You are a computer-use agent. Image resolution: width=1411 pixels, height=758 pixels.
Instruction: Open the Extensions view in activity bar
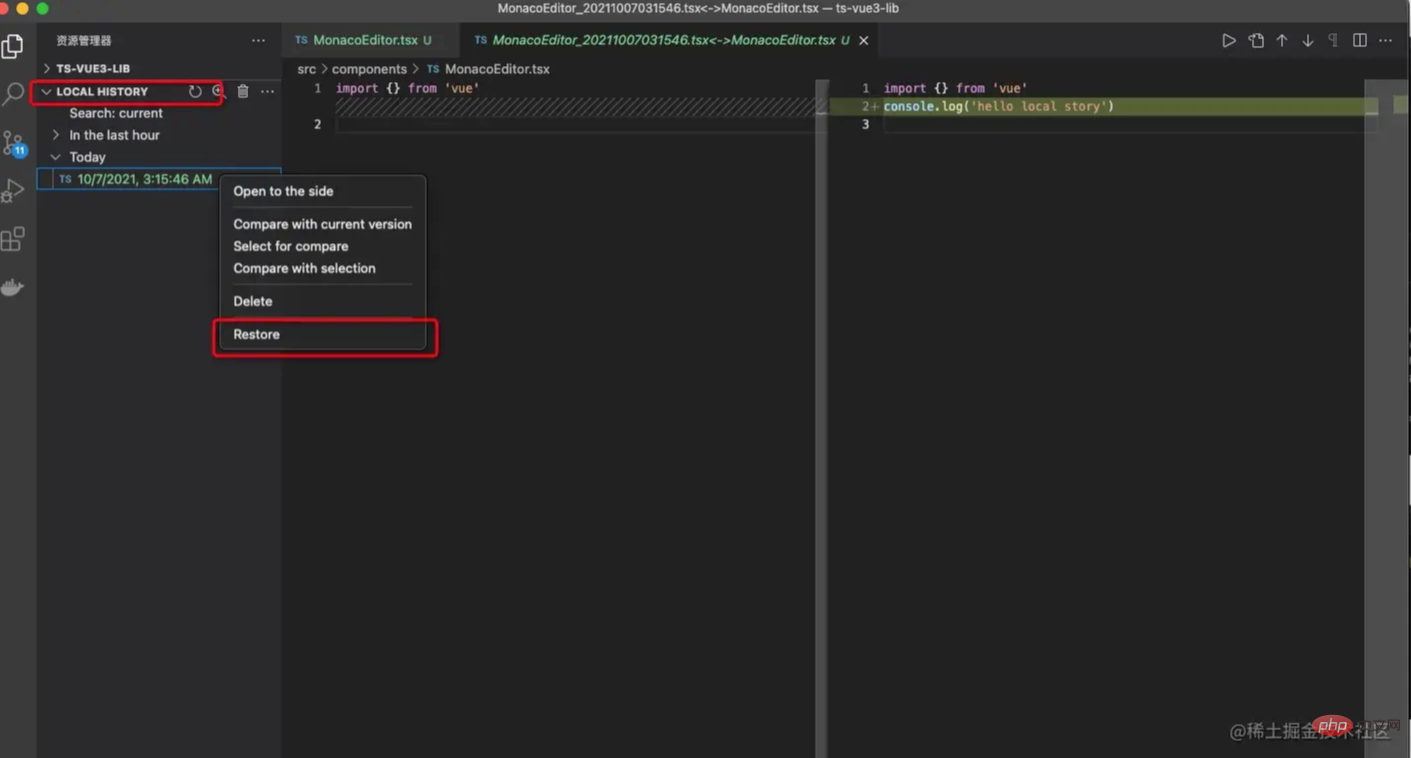[13, 239]
